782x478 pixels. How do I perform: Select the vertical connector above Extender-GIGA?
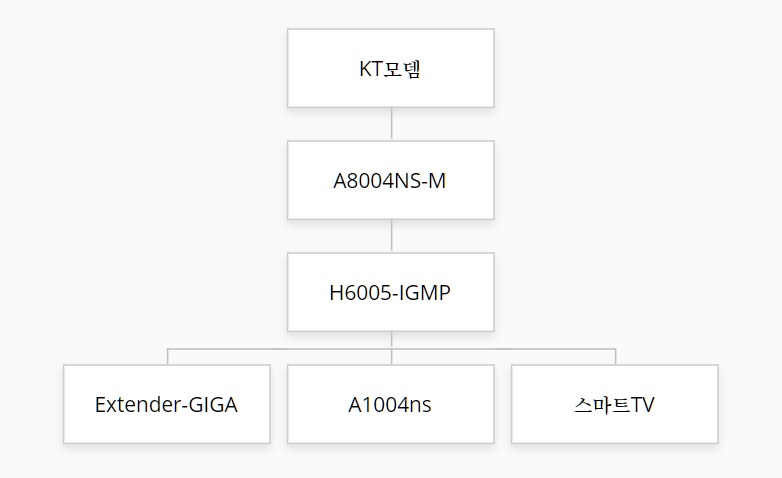[168, 357]
